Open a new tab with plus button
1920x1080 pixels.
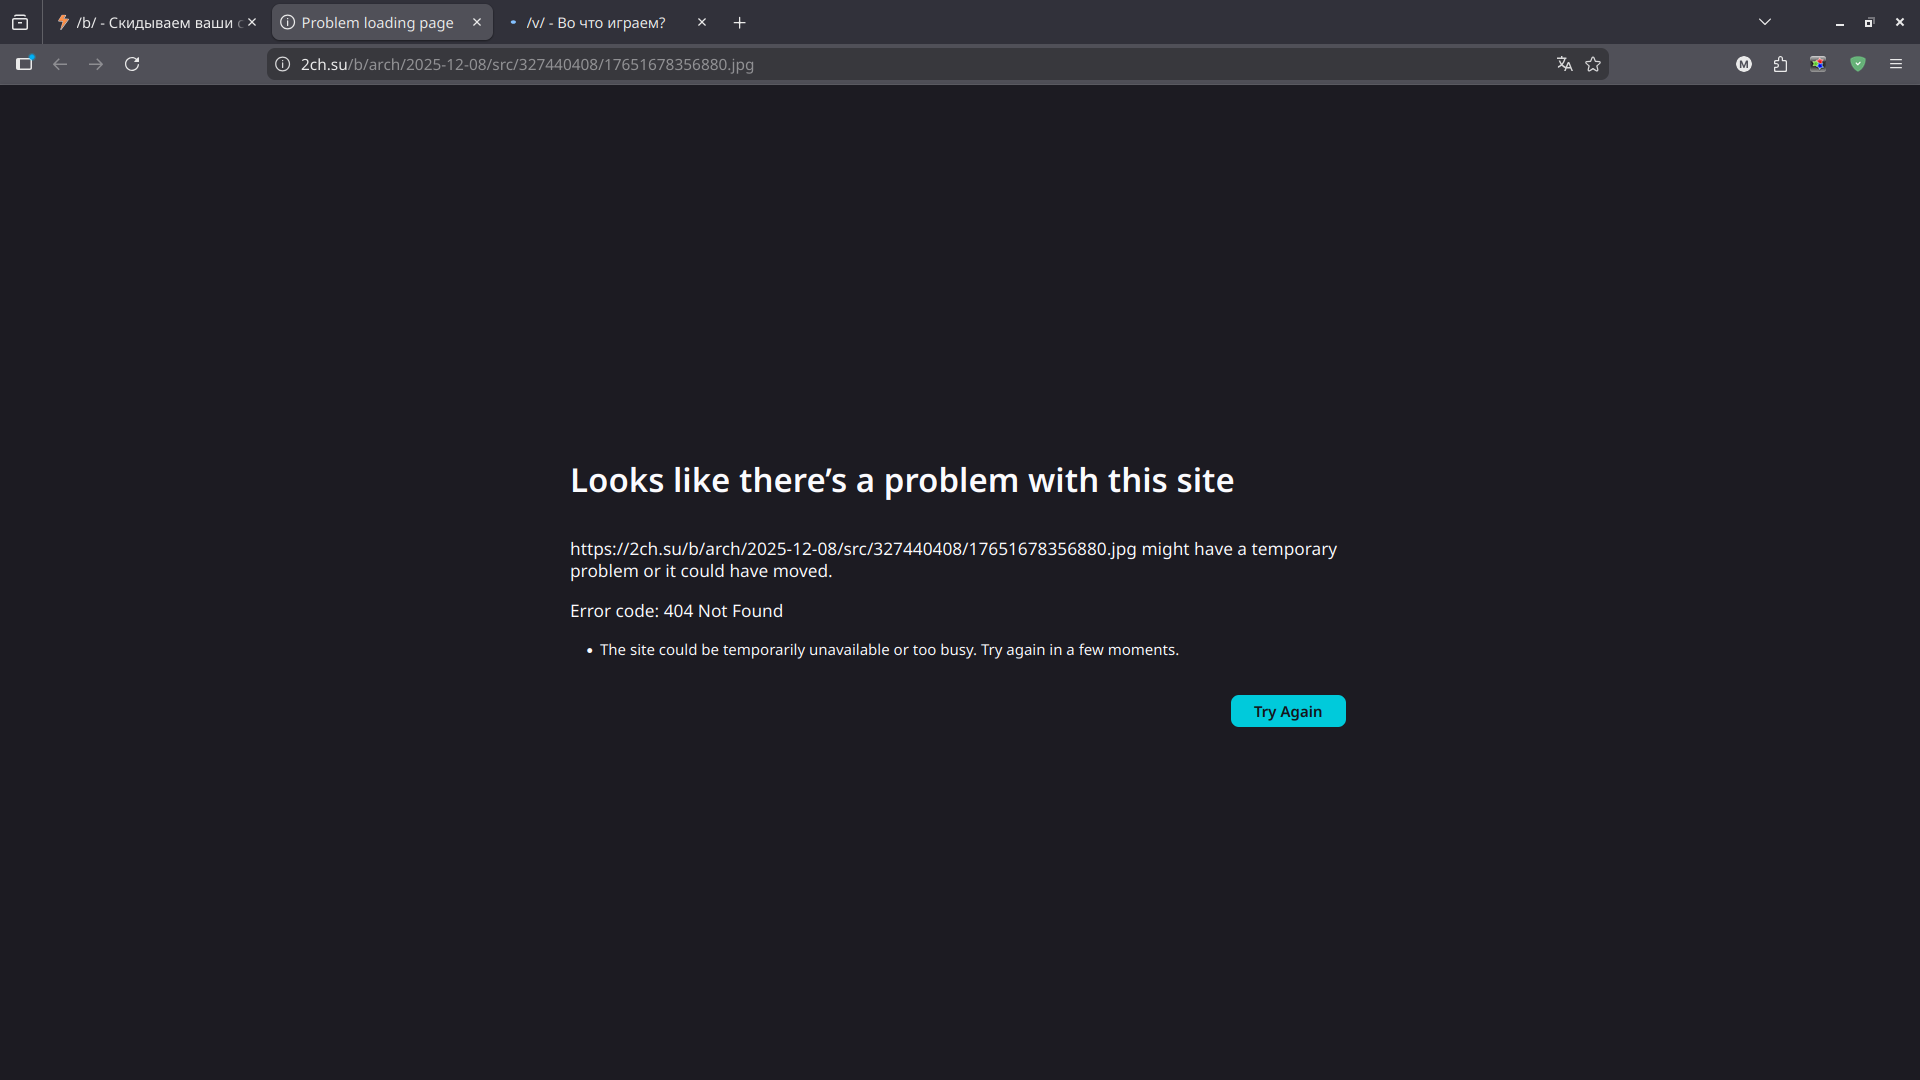point(740,22)
